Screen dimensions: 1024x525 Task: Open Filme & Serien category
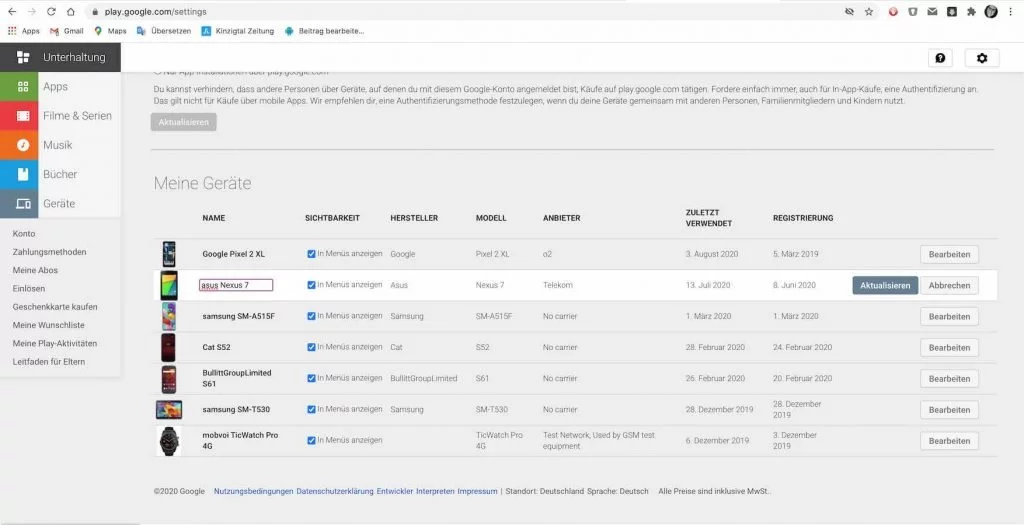coord(60,116)
